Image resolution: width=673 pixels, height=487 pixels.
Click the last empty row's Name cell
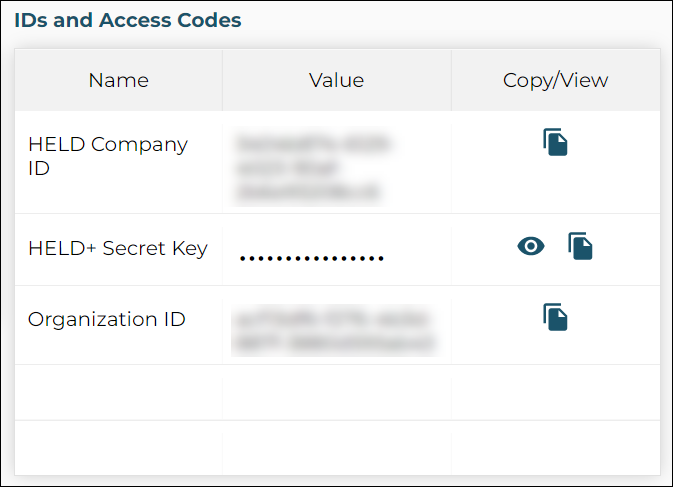pos(118,448)
